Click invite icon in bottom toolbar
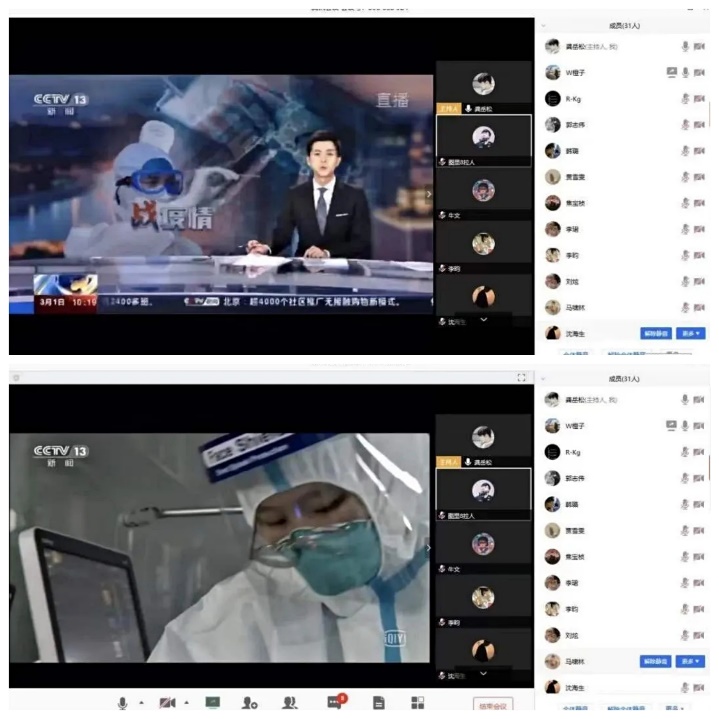The height and width of the screenshot is (719, 719). click(x=250, y=703)
